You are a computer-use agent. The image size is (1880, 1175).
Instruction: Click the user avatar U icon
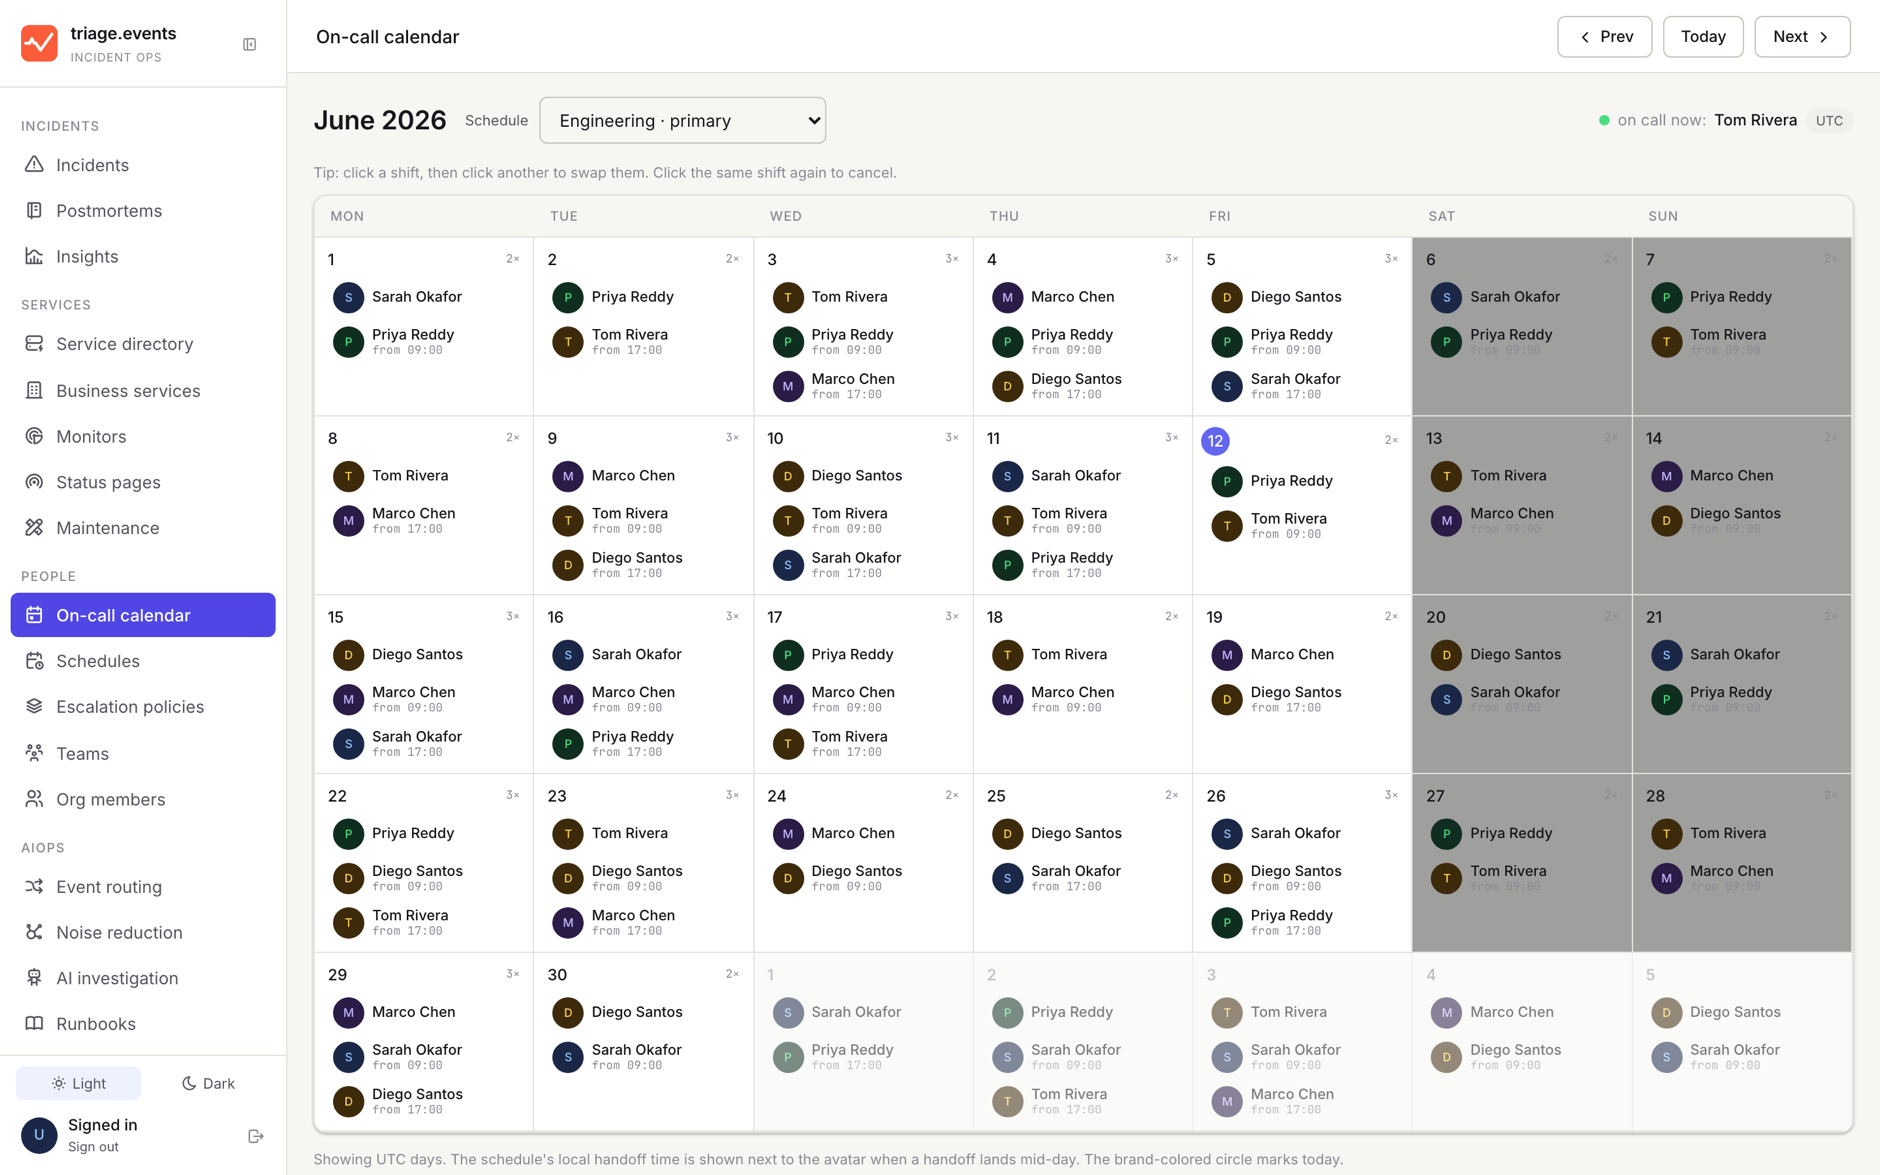[x=39, y=1135]
